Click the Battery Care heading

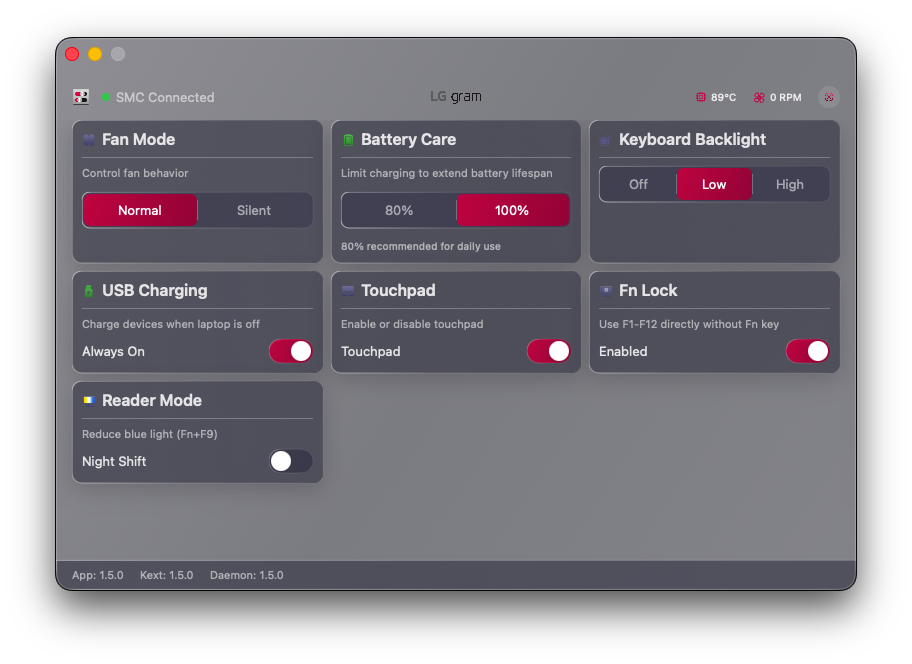408,140
